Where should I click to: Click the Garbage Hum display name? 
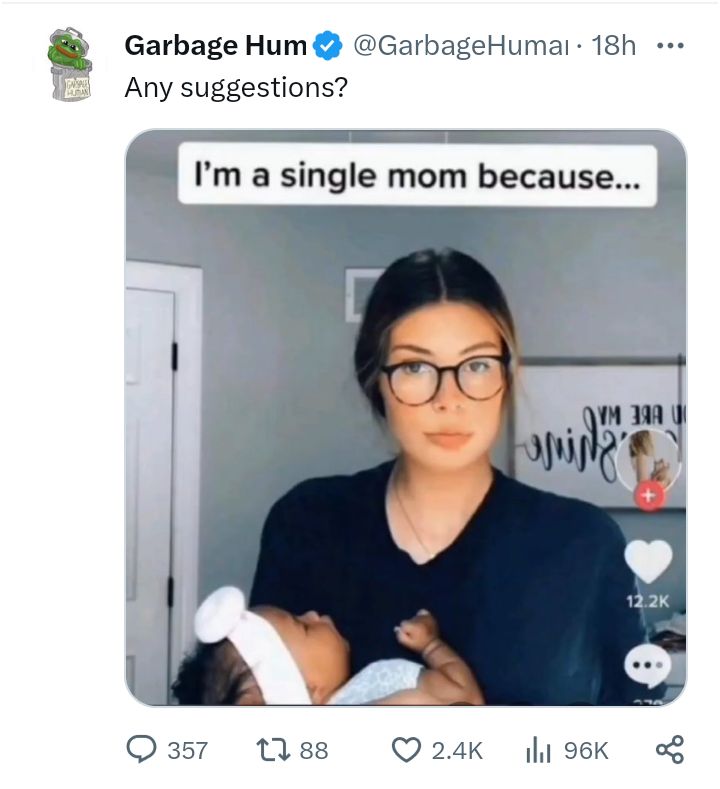[215, 45]
